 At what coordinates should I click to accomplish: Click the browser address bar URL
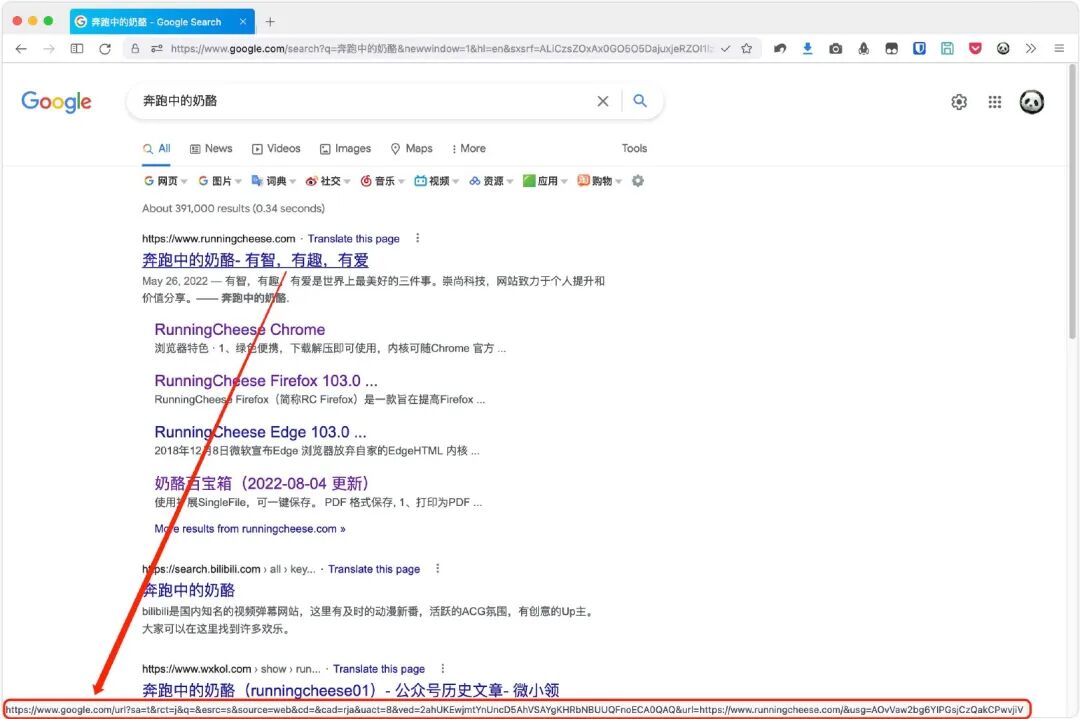tap(441, 49)
